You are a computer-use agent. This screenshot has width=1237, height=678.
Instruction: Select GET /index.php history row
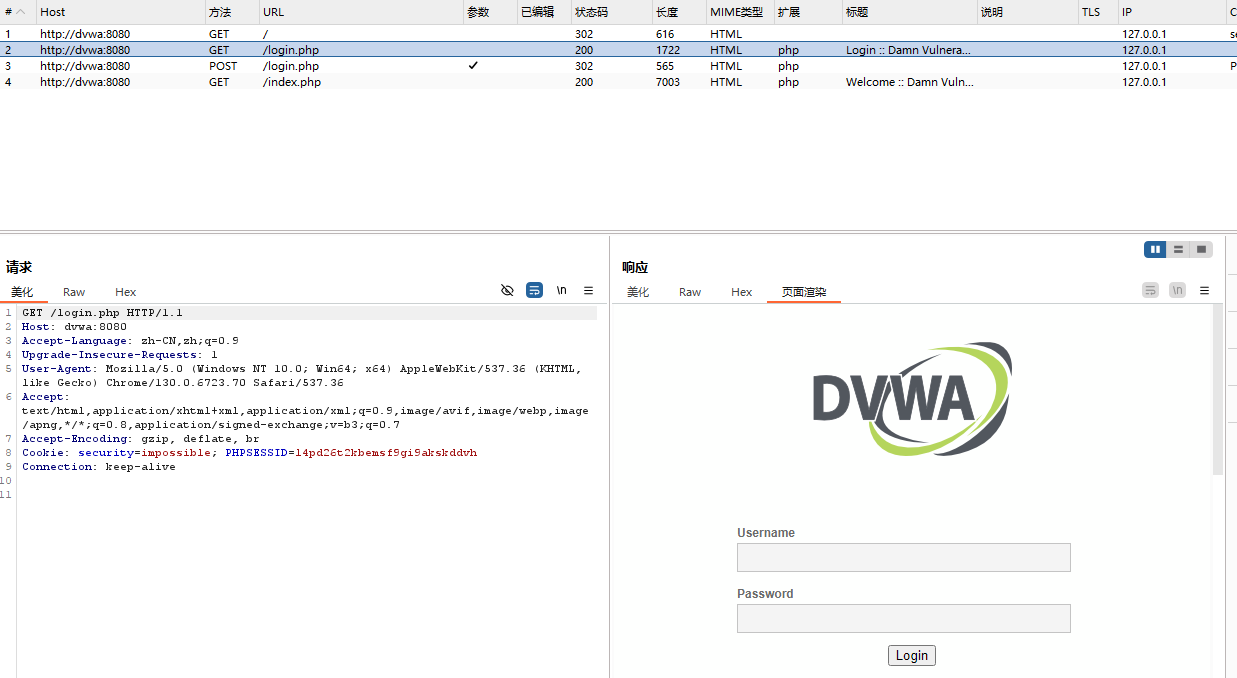(618, 81)
